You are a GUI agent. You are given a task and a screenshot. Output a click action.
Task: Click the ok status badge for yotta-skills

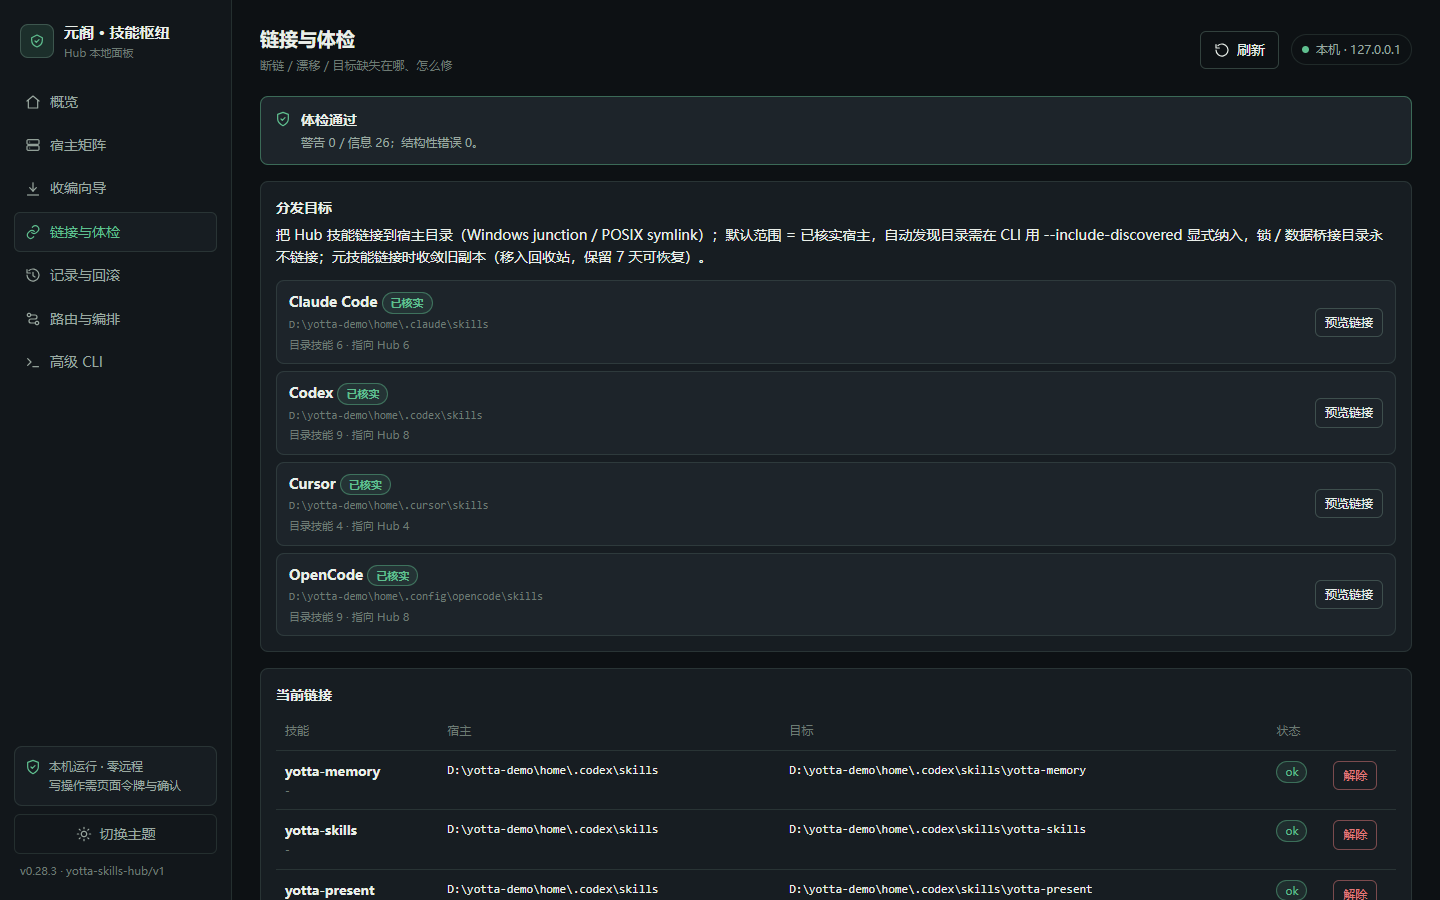tap(1291, 831)
